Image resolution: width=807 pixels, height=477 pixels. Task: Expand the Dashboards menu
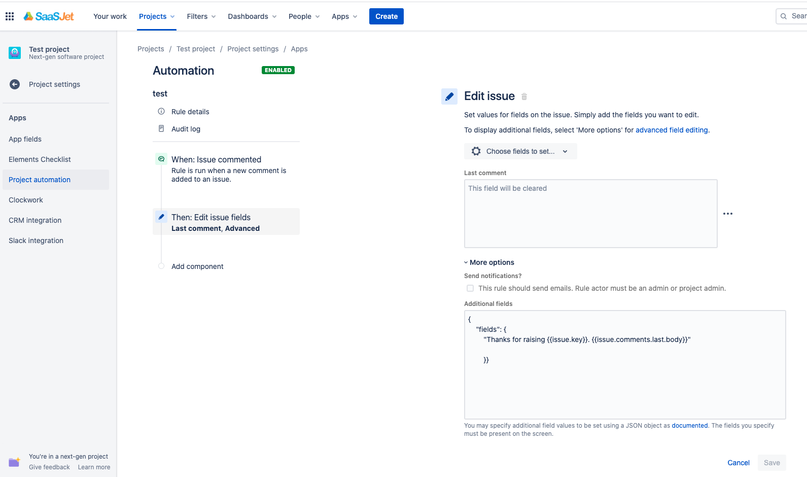(252, 16)
